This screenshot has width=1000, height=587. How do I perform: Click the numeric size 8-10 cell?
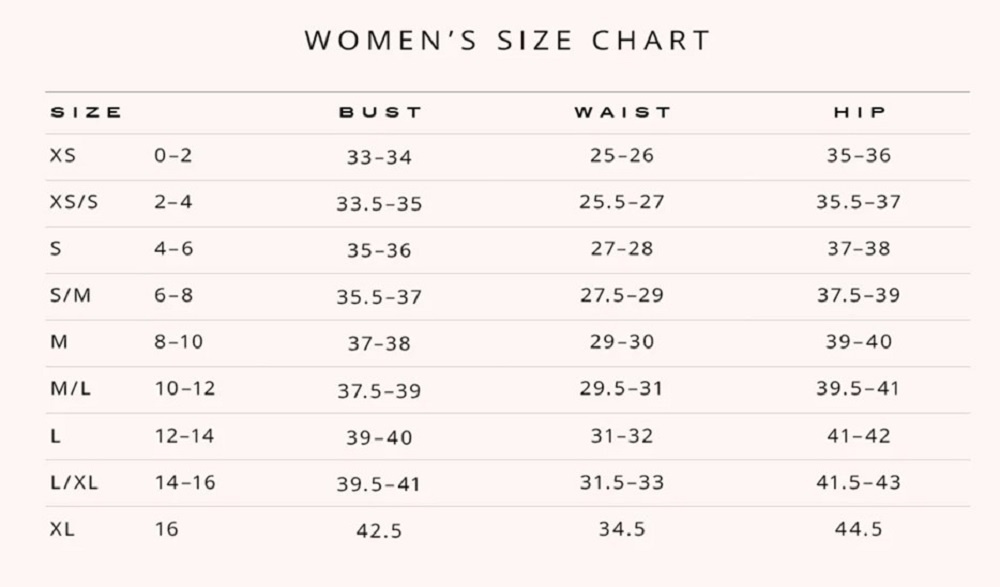click(x=179, y=342)
